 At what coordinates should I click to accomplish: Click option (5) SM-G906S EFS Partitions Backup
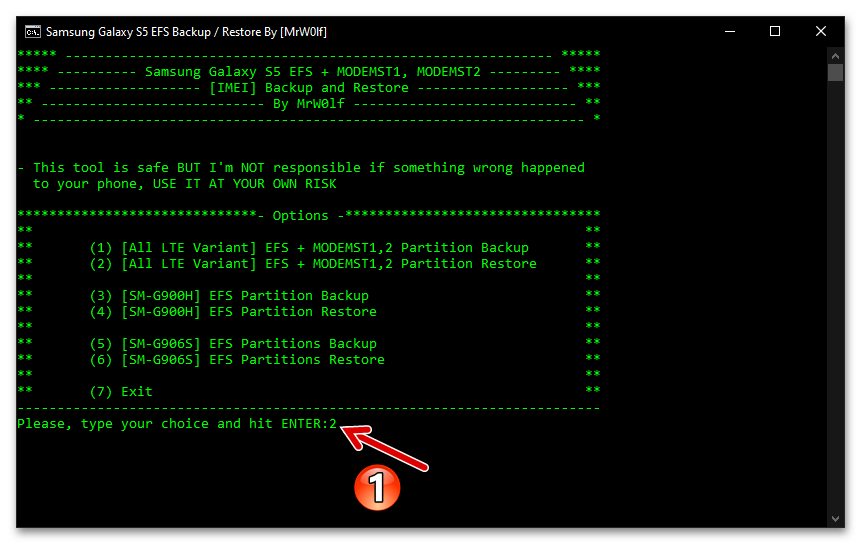[233, 344]
